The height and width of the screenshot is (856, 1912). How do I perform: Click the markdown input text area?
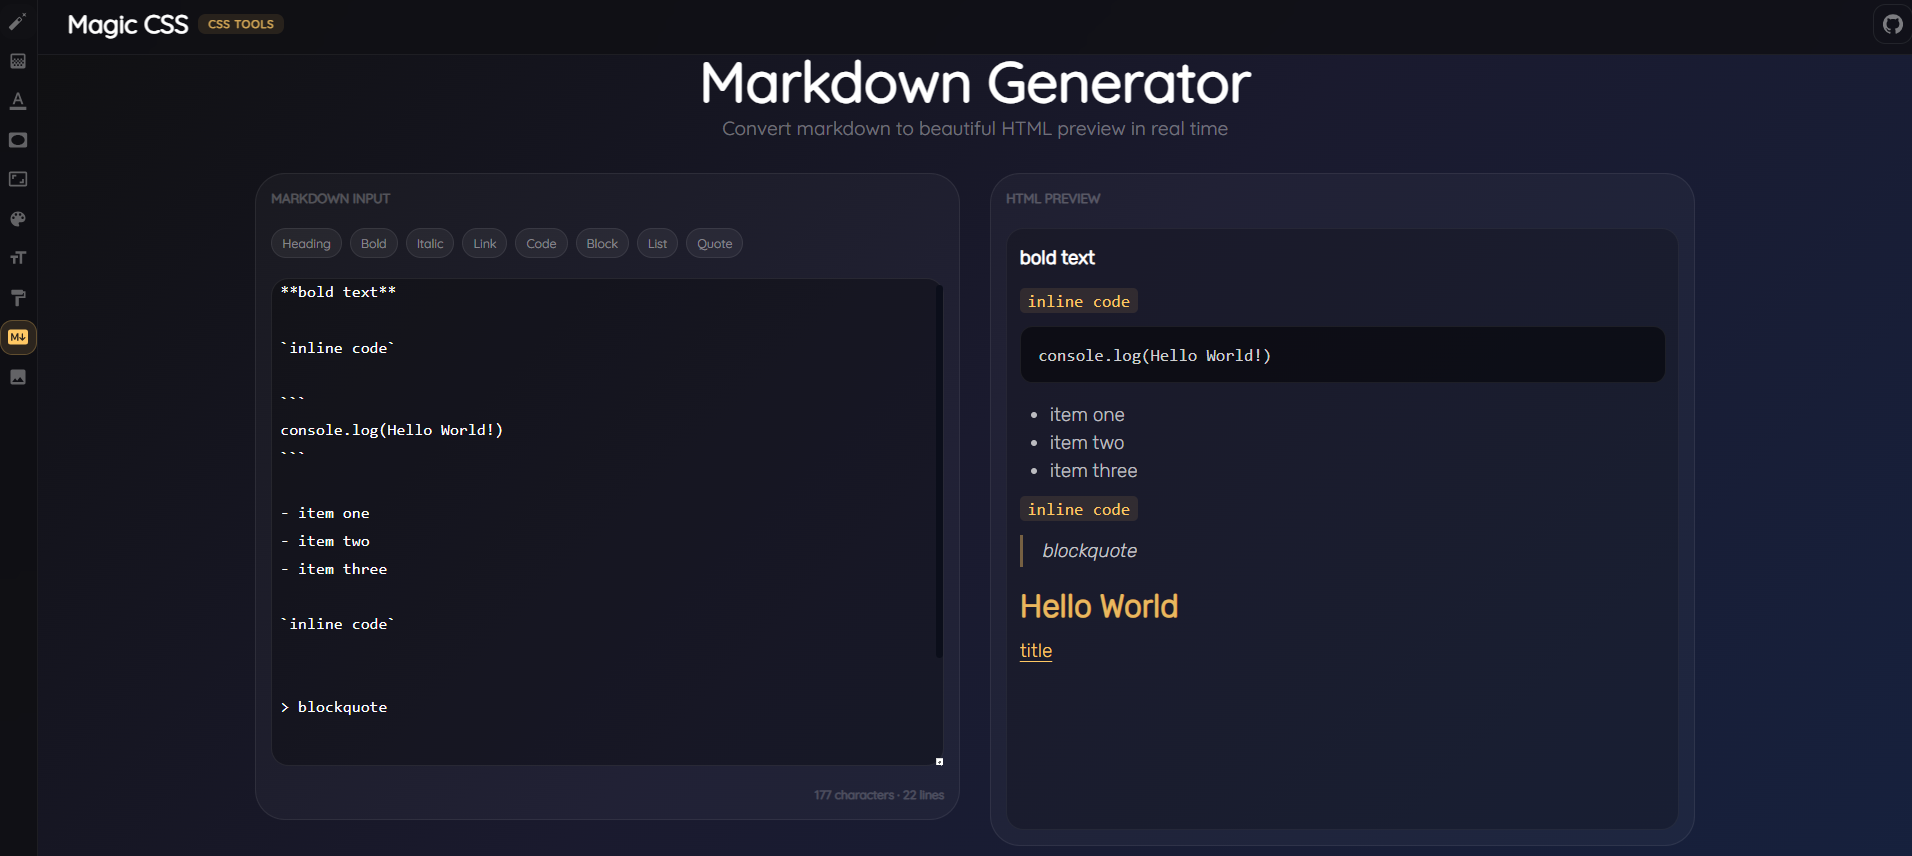coord(607,522)
